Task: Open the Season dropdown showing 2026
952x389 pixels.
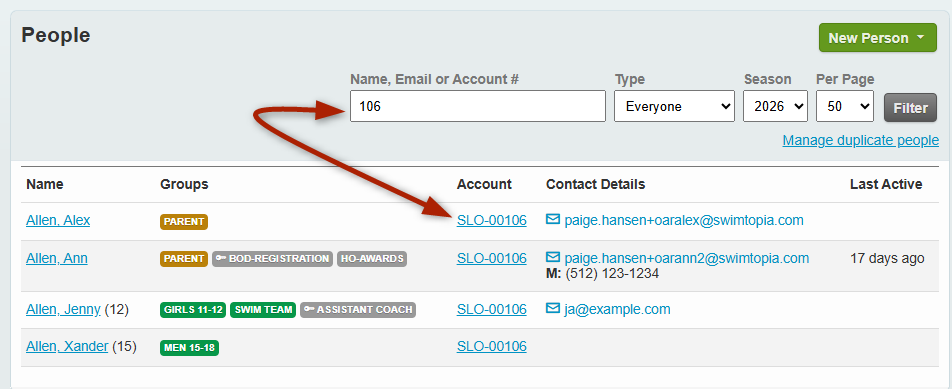Action: pos(775,106)
